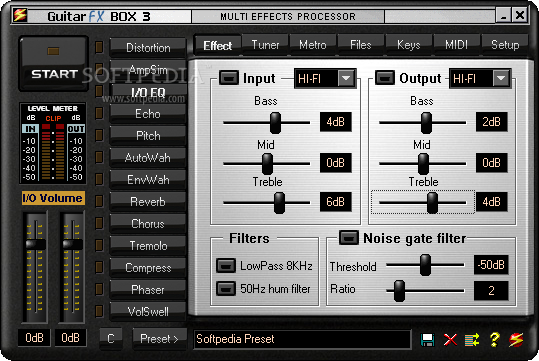This screenshot has width=539, height=361.
Task: Click the Output Mid slider handle
Action: (423, 164)
